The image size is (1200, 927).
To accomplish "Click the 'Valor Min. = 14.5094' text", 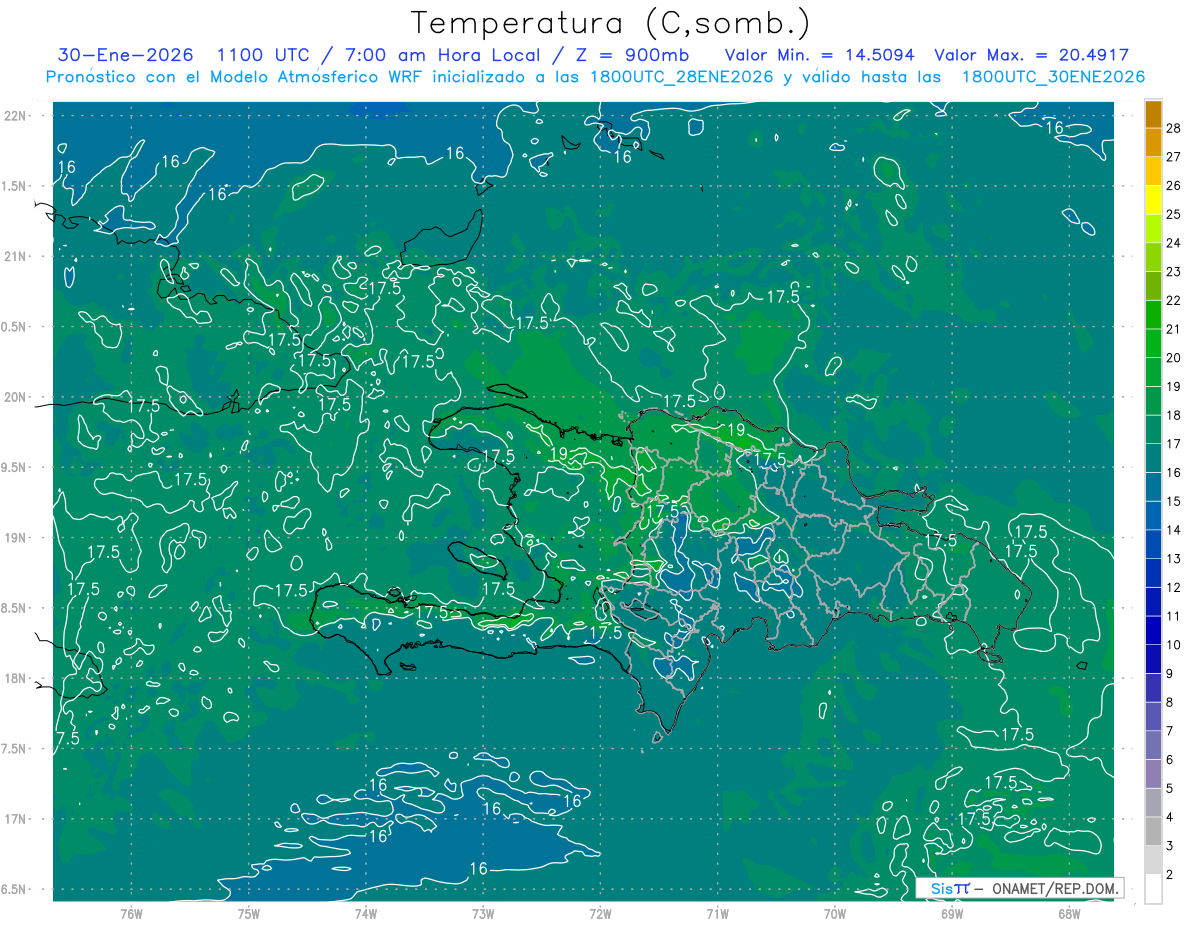I will pos(820,55).
